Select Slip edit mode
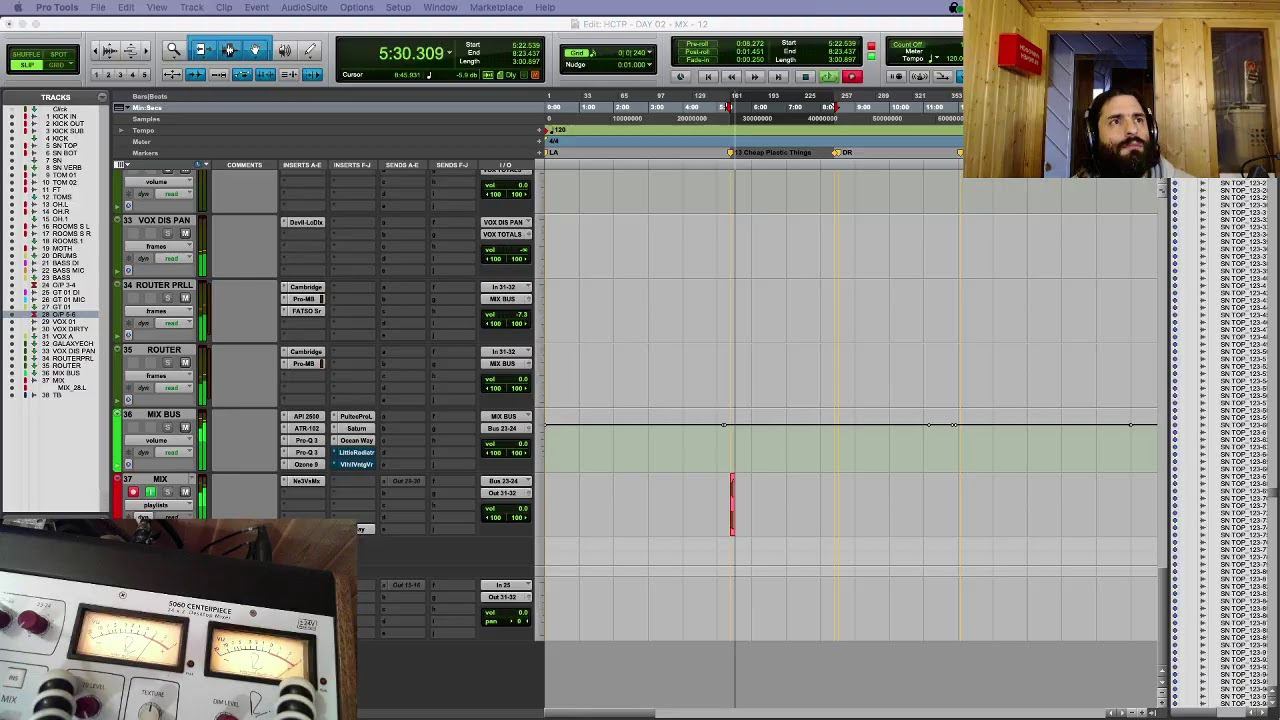 (x=26, y=65)
